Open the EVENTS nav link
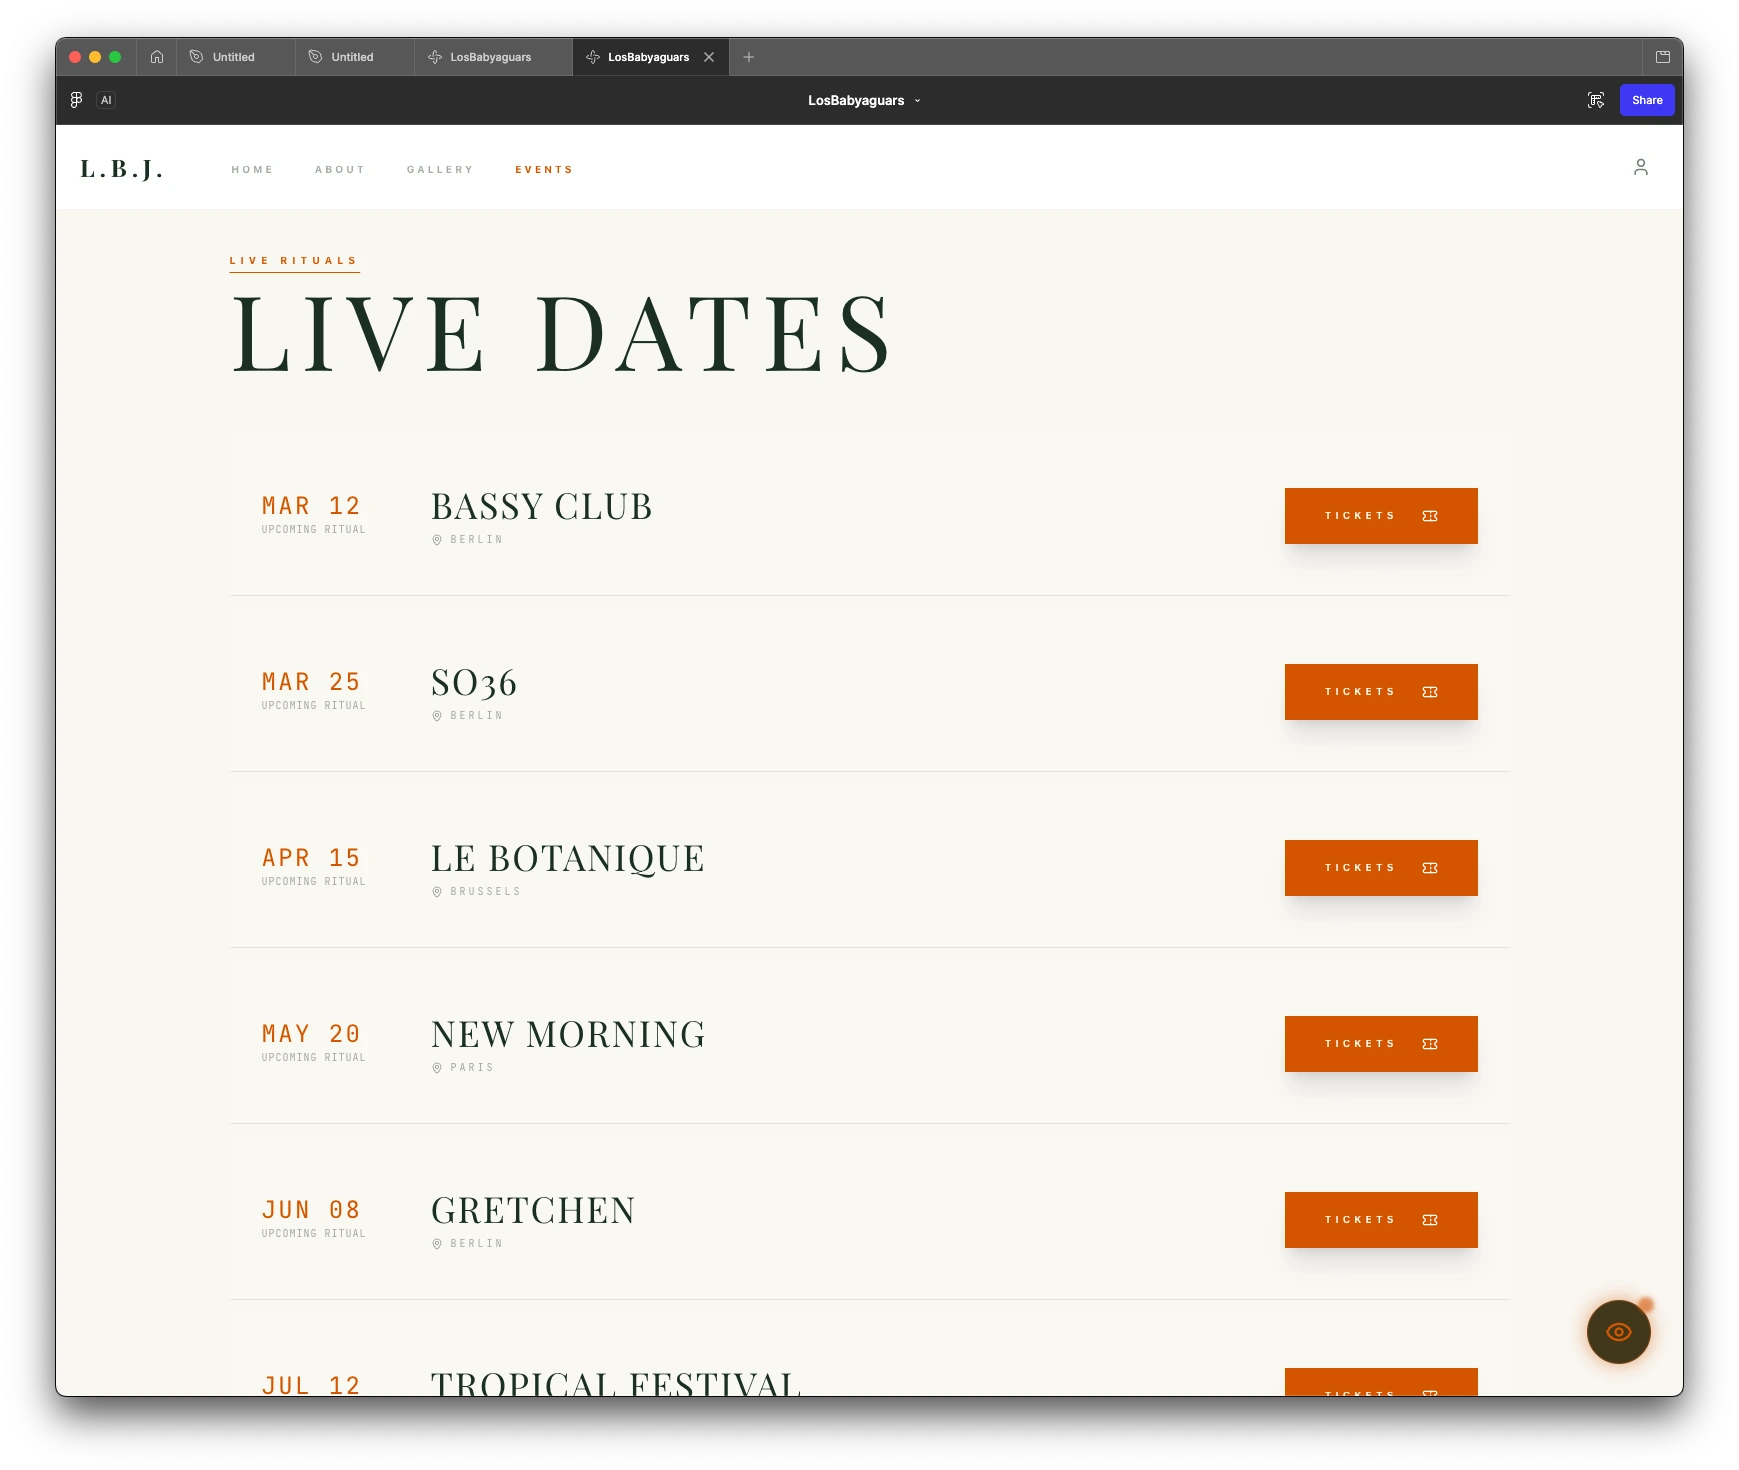Viewport: 1739px width, 1470px height. point(544,170)
